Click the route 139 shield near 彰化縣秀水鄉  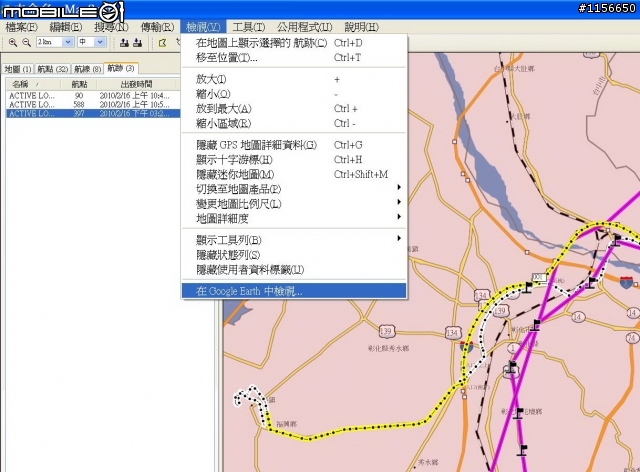click(x=386, y=331)
